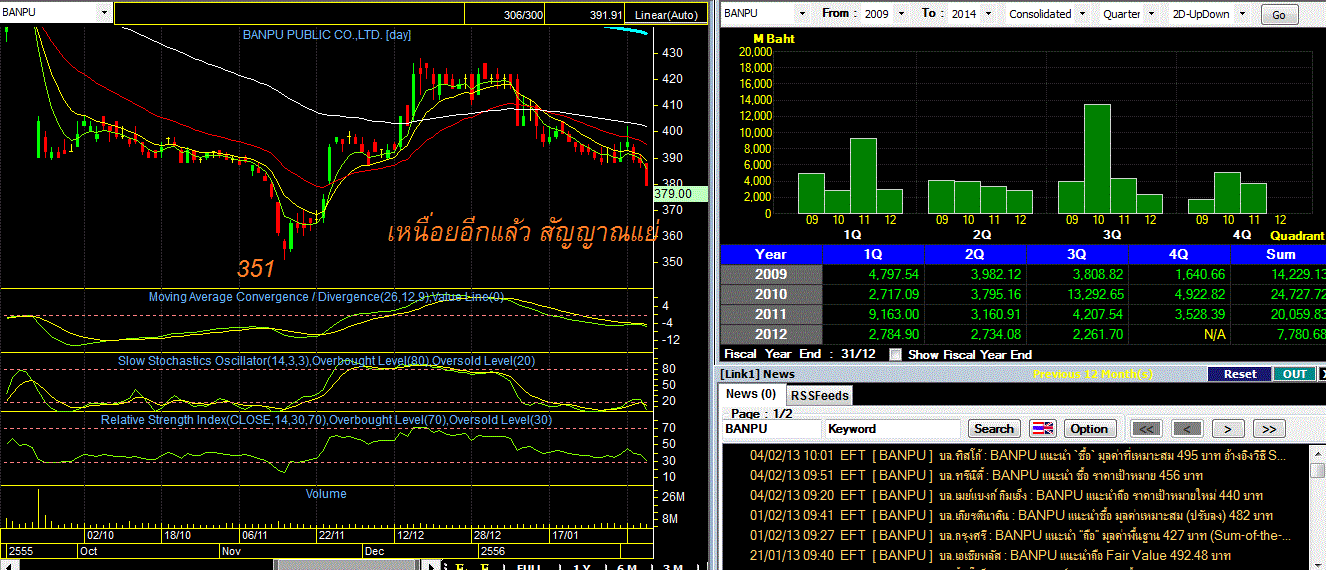Click the news symbol field containing BANPU
Viewport: 1326px width, 570px height.
(771, 428)
